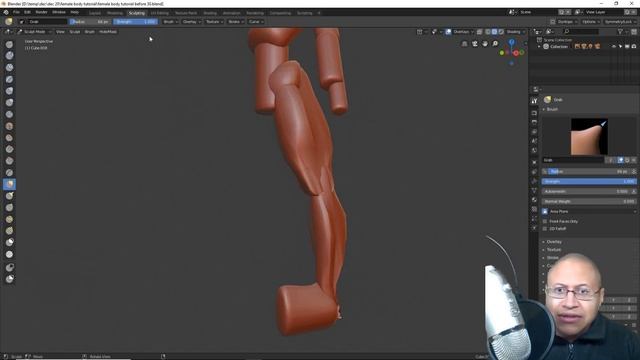The width and height of the screenshot is (640, 360).
Task: Open the Options button in header
Action: [x=591, y=22]
